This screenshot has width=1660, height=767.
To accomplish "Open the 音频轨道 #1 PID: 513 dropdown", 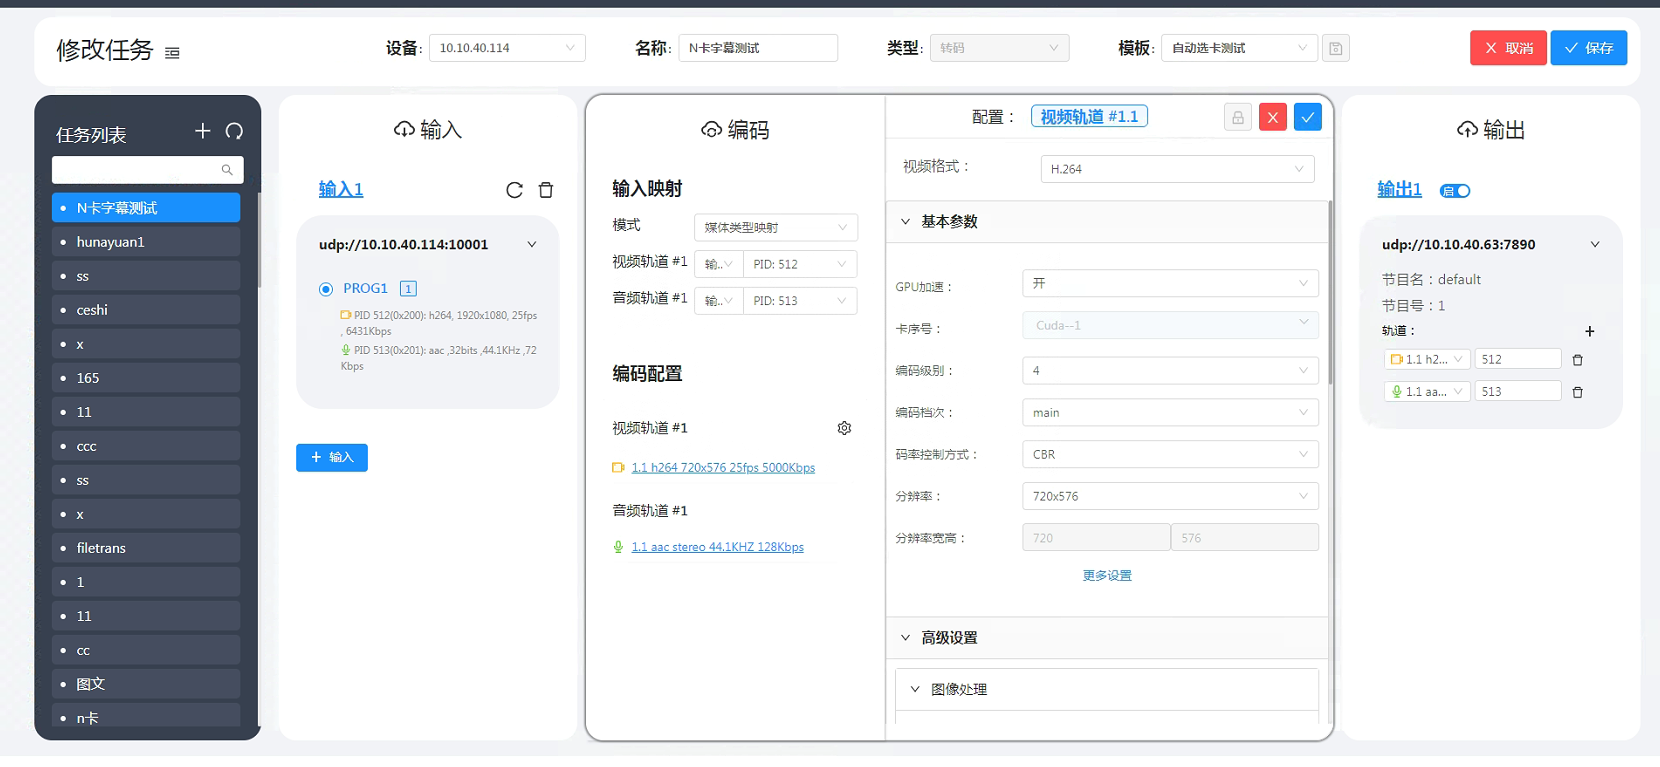I will click(x=800, y=301).
